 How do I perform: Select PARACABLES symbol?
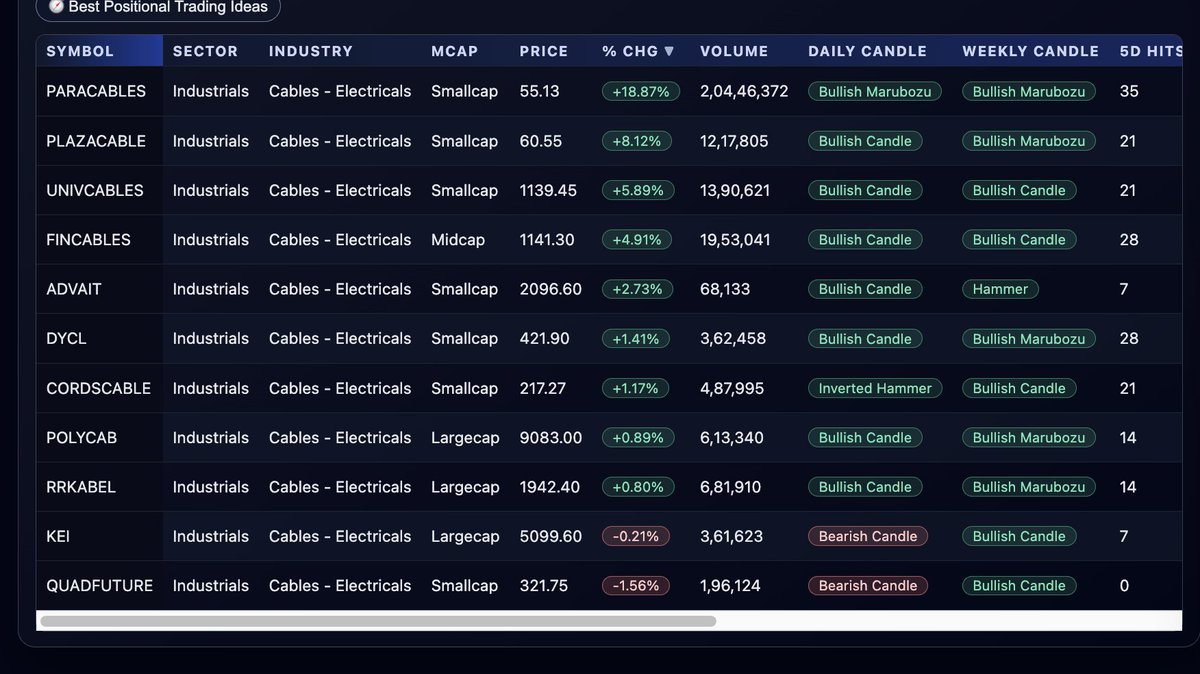[x=96, y=91]
